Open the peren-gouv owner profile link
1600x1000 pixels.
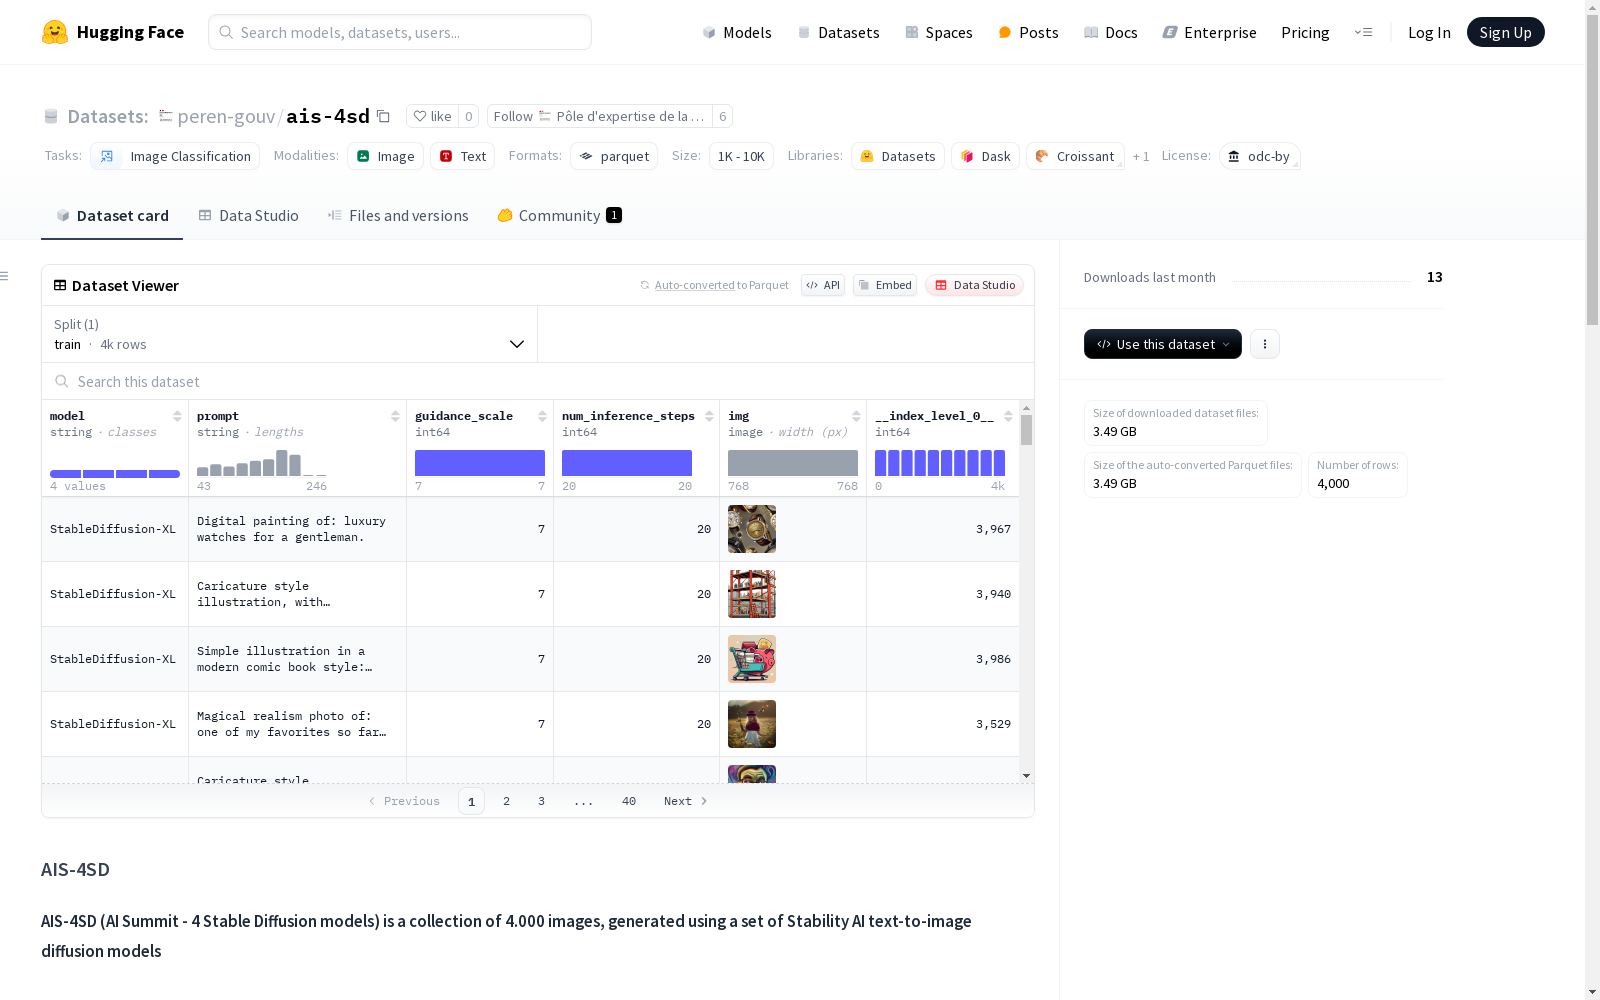point(226,116)
